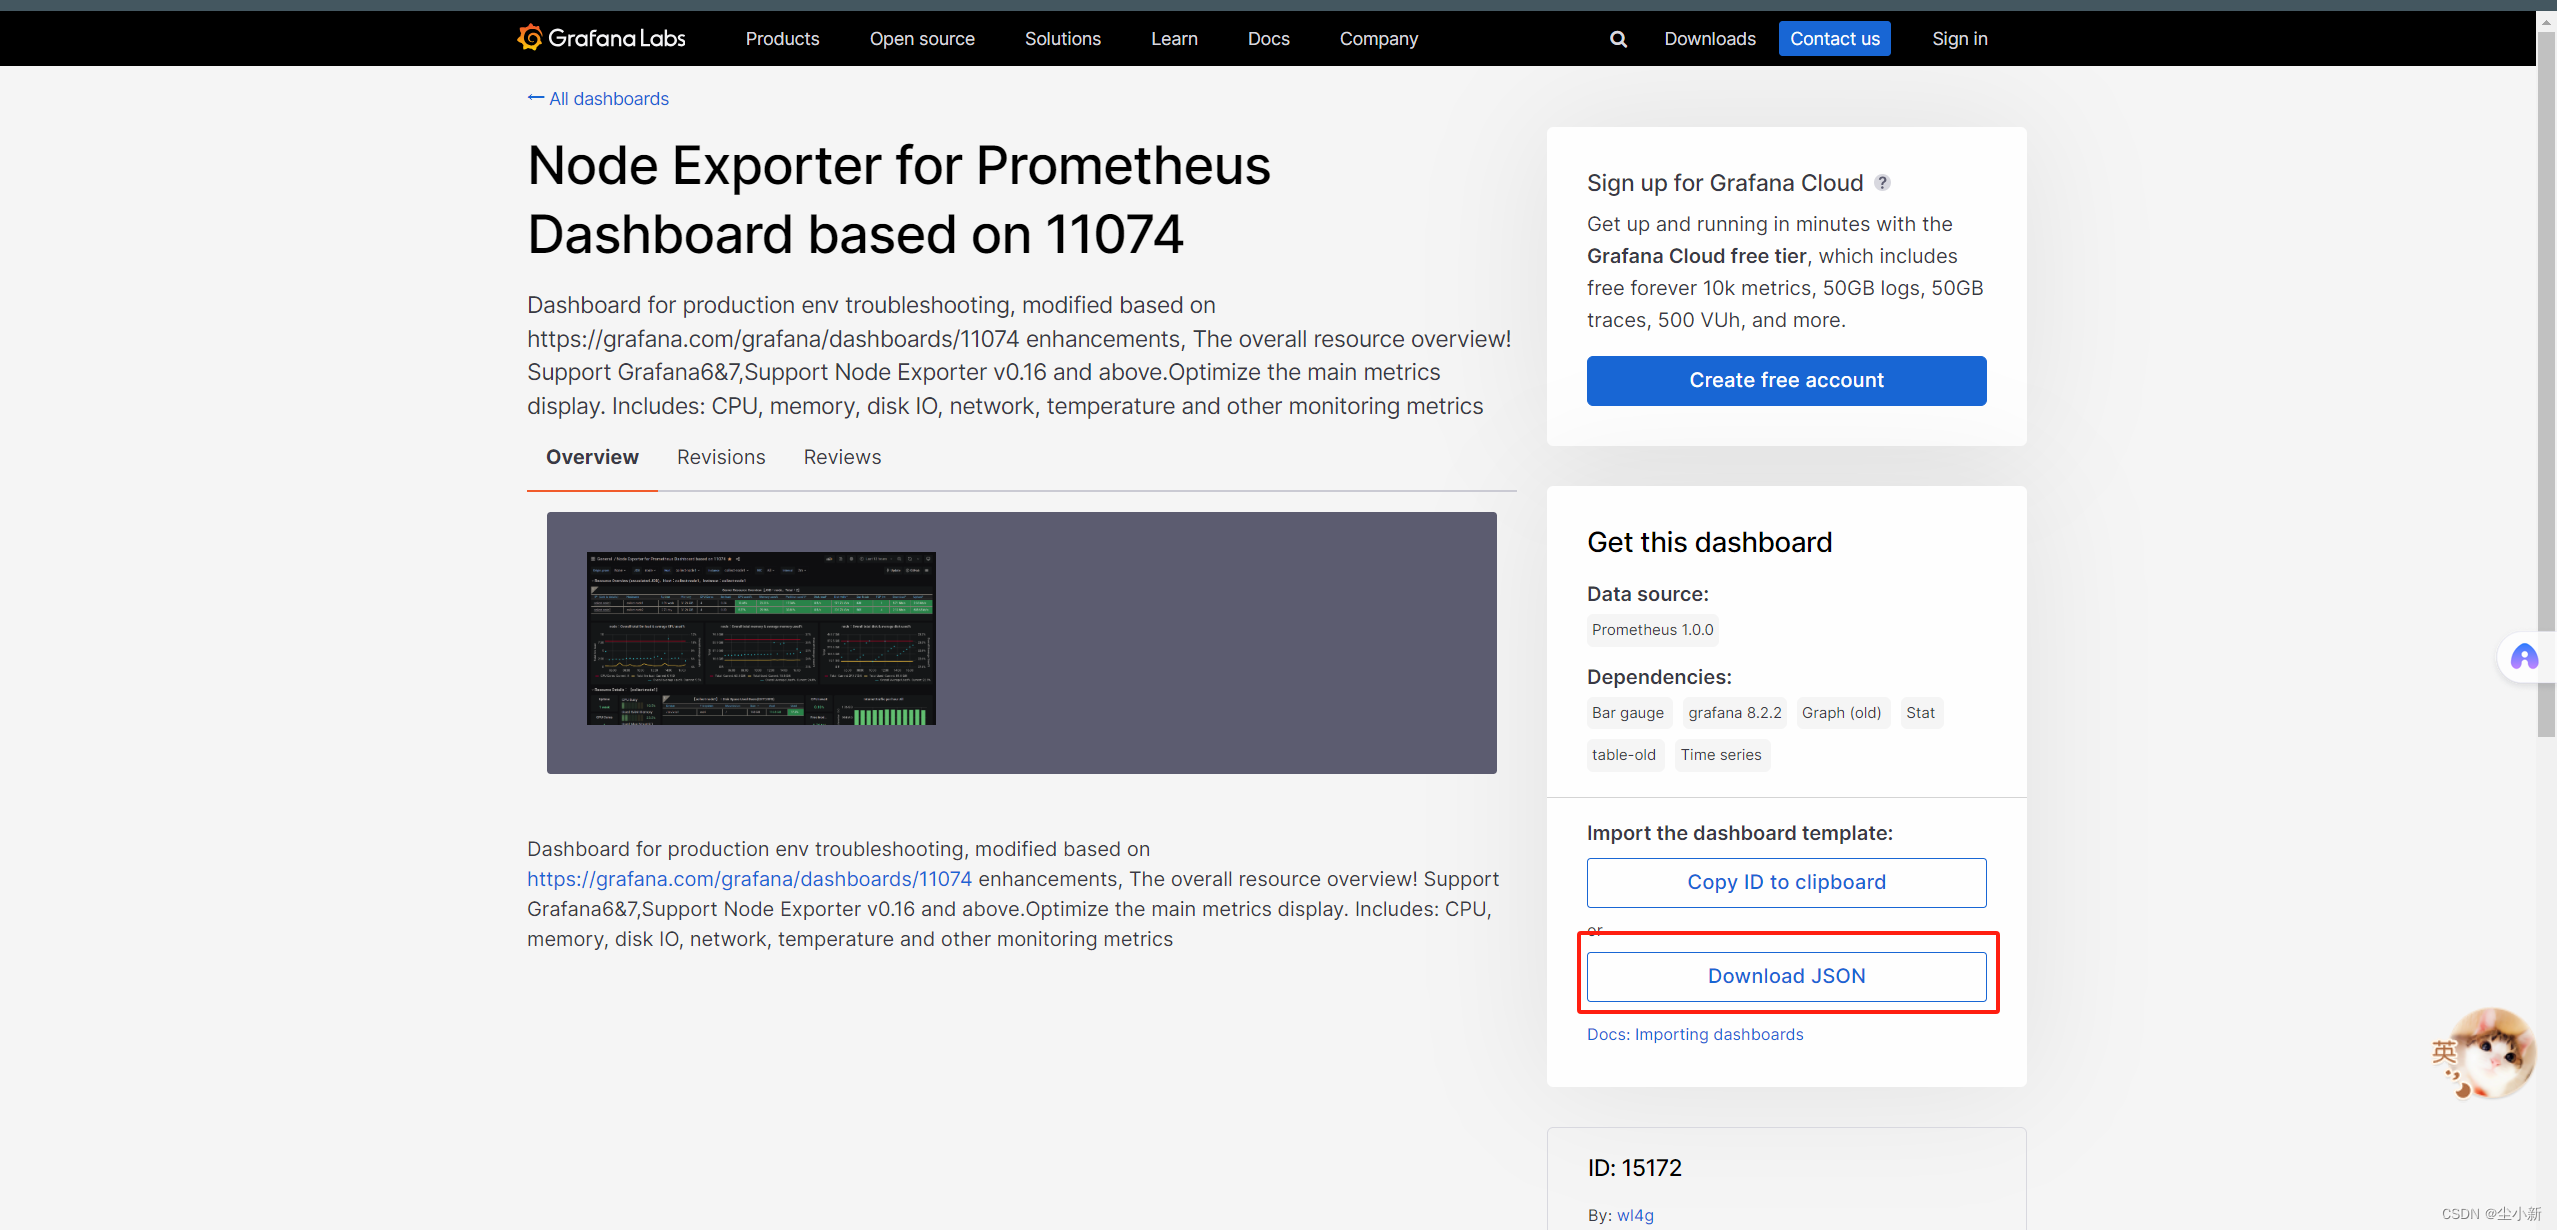Image resolution: width=2557 pixels, height=1230 pixels.
Task: Click the Bar gauge dependency tag
Action: pos(1628,713)
